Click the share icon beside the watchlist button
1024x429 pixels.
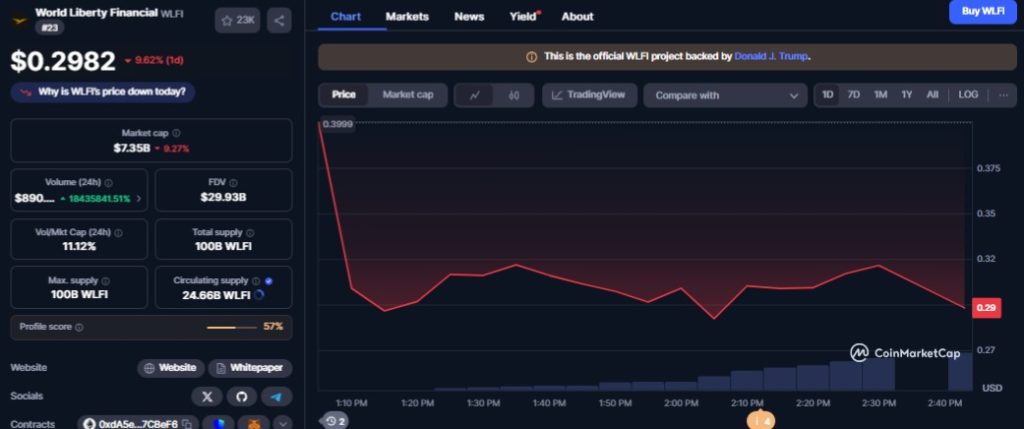(x=279, y=20)
